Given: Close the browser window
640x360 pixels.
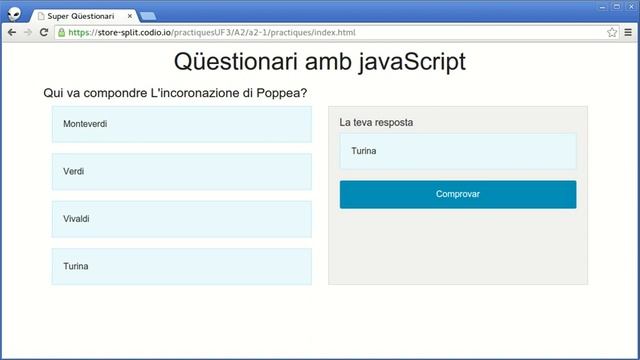Looking at the screenshot, I should coord(631,7).
